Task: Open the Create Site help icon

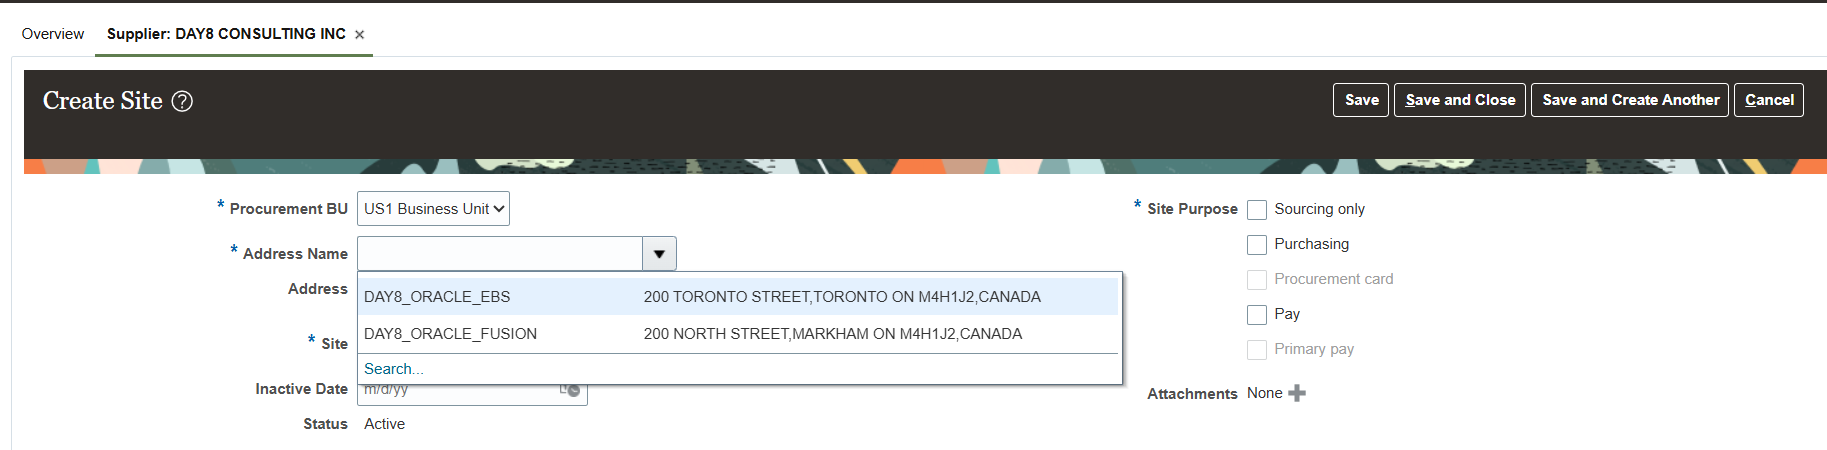Action: 182,101
